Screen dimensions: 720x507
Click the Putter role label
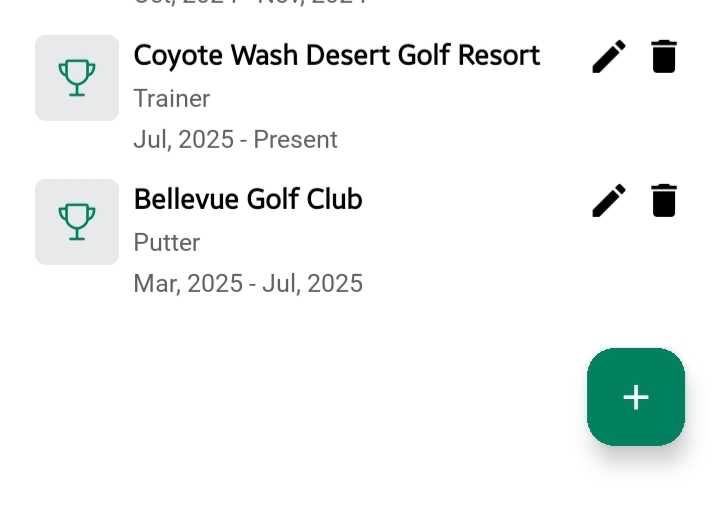click(166, 243)
